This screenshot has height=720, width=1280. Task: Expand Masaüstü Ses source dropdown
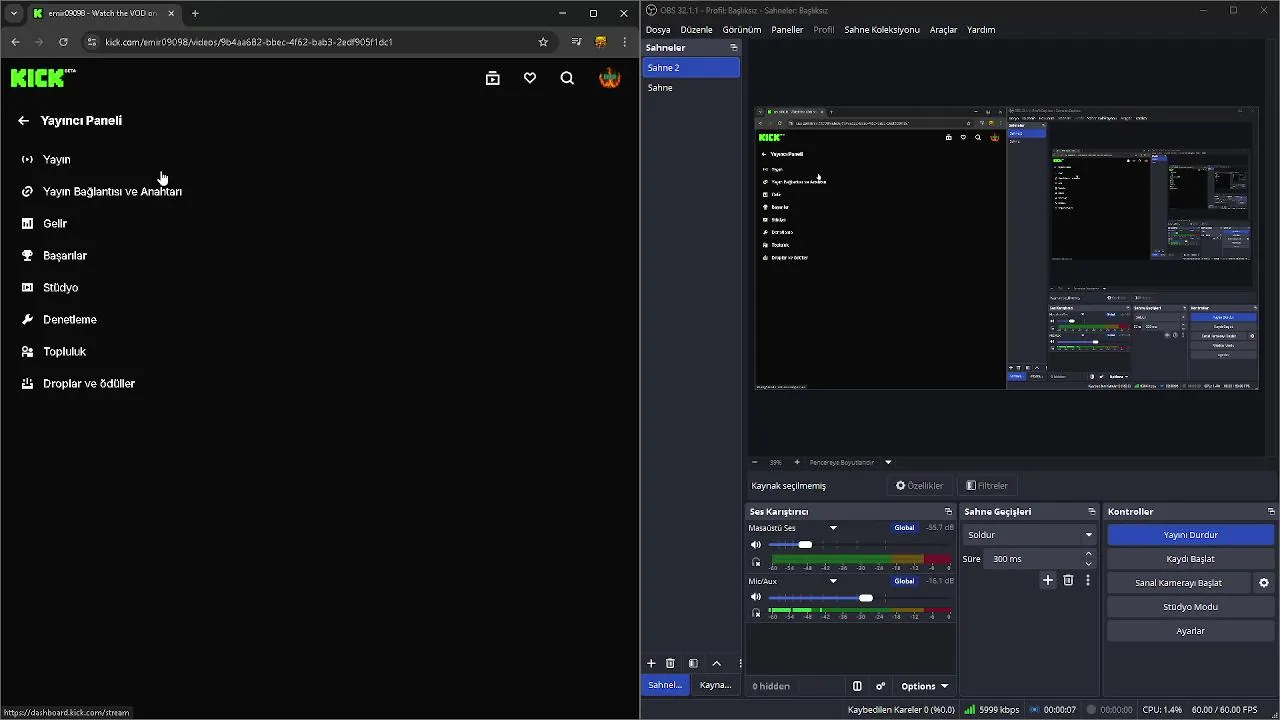[x=833, y=528]
